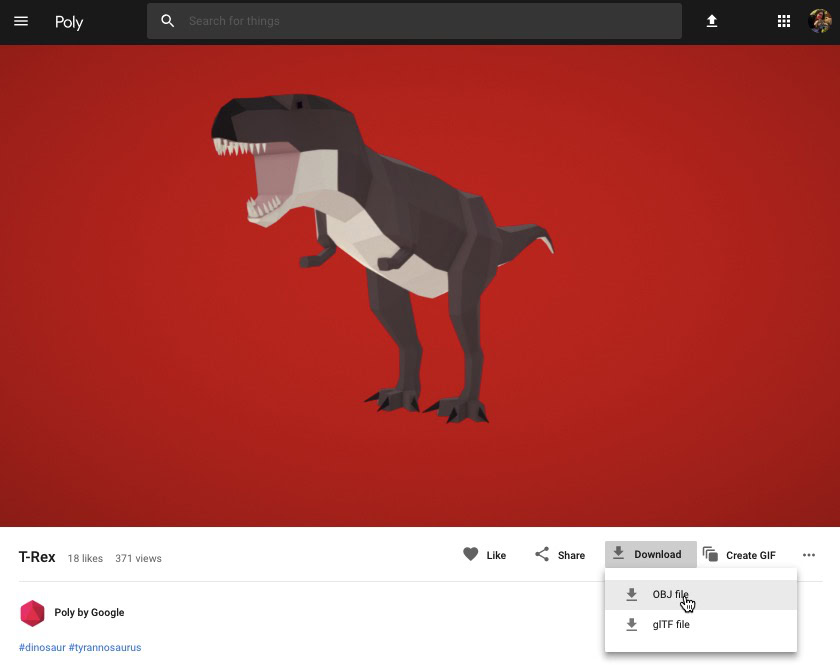Click the Share label

click(571, 556)
